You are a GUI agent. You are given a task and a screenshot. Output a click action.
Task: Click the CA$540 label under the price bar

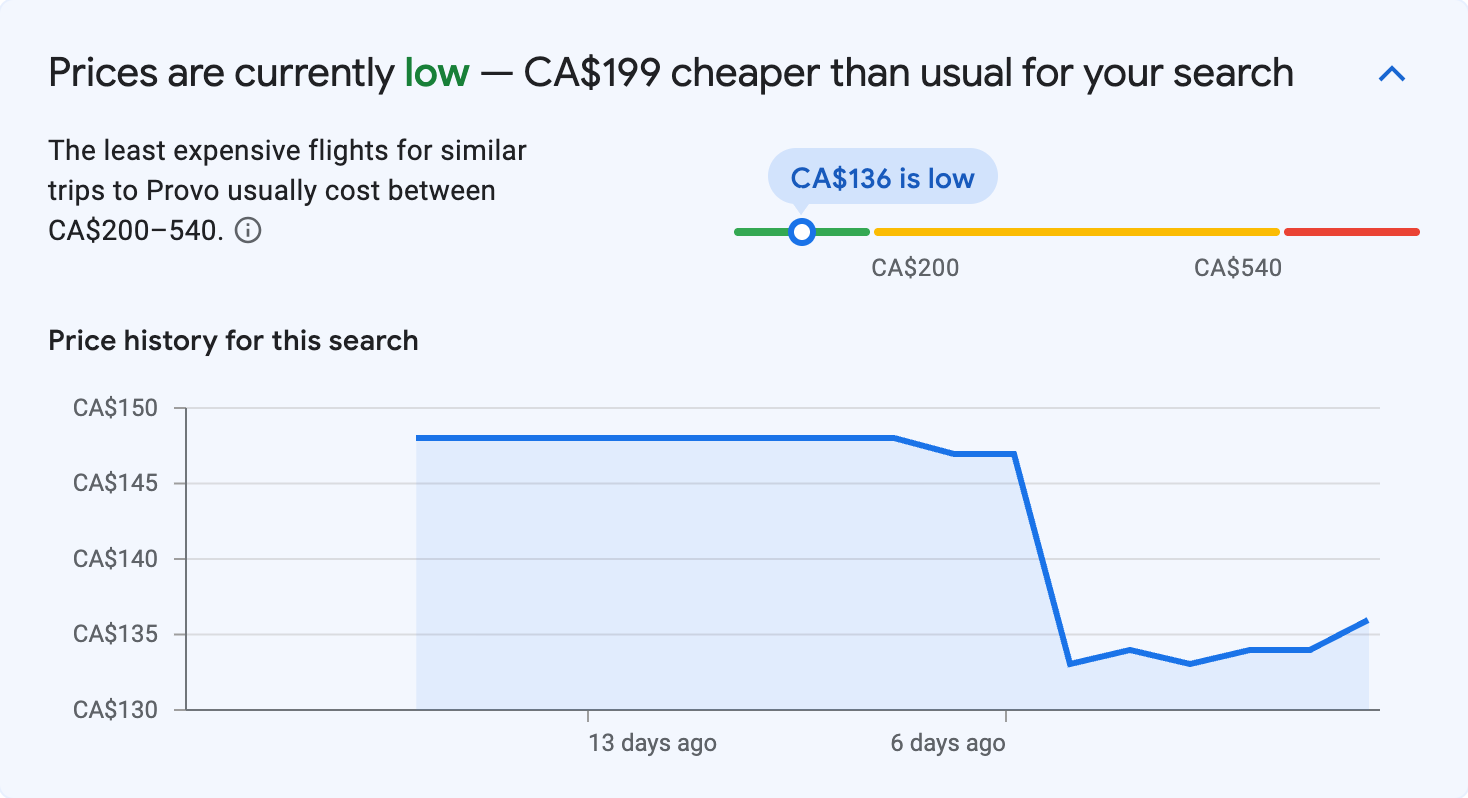1239,267
